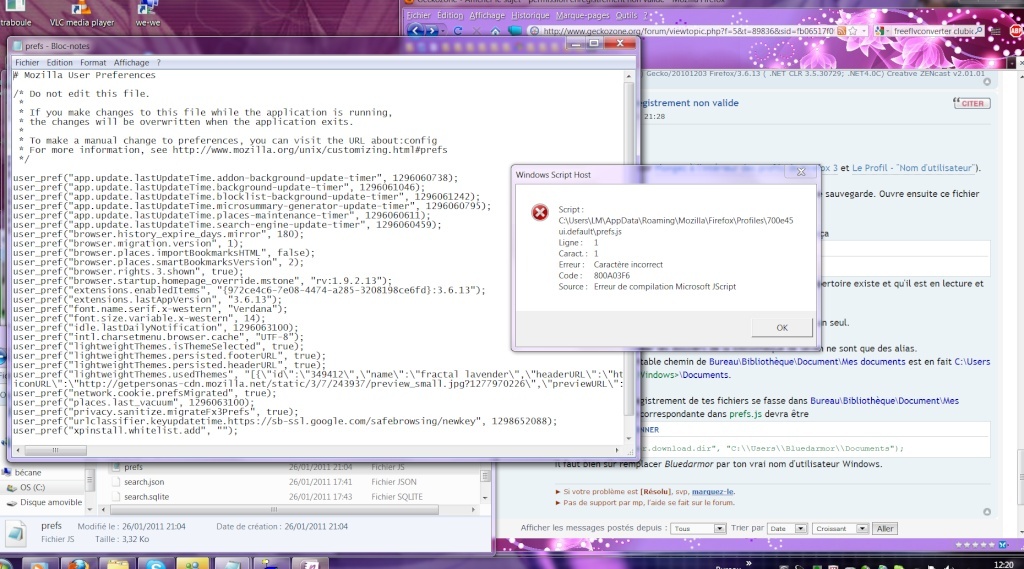Open Firefox Historique menu

pos(530,15)
